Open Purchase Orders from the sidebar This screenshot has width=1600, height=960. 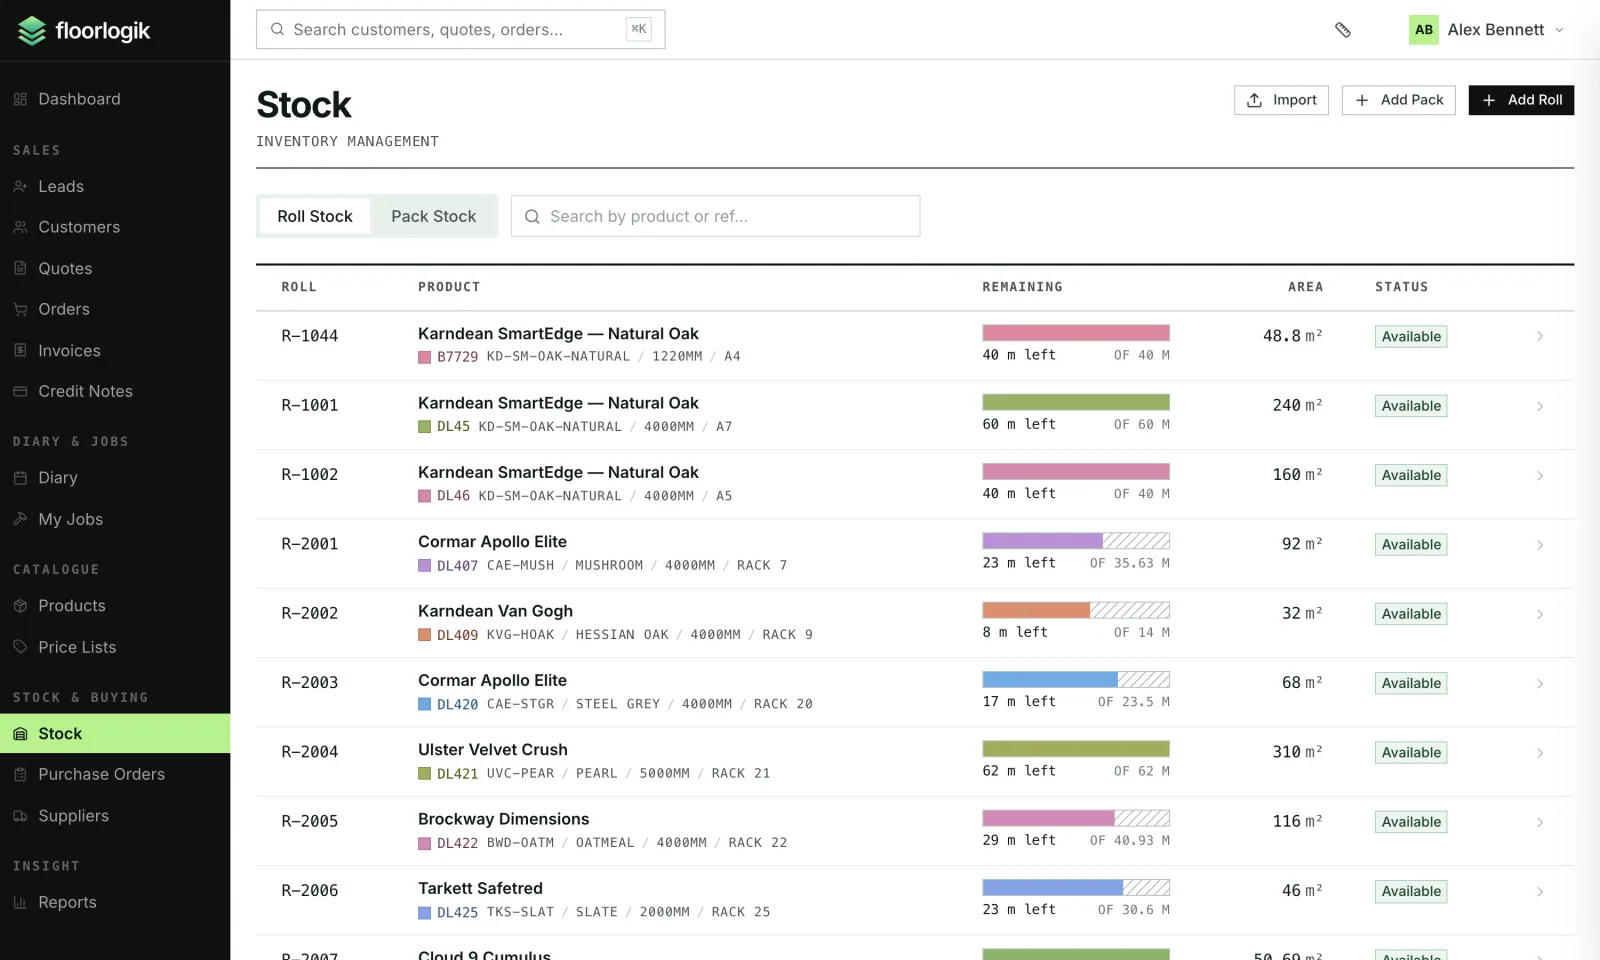[x=115, y=774]
